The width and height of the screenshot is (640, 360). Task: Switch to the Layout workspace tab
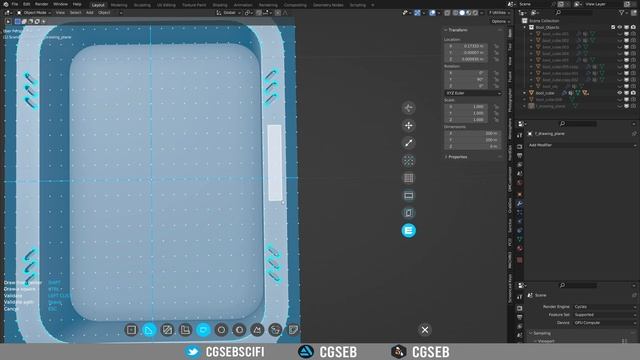[98, 5]
